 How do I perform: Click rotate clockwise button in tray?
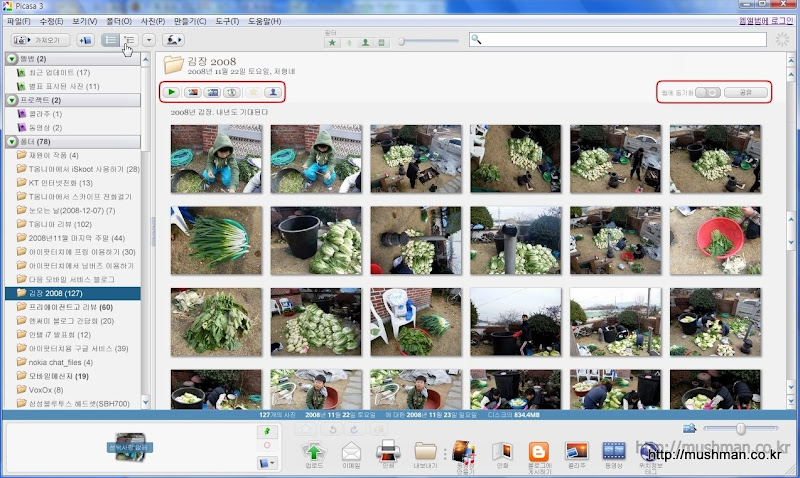click(x=354, y=430)
